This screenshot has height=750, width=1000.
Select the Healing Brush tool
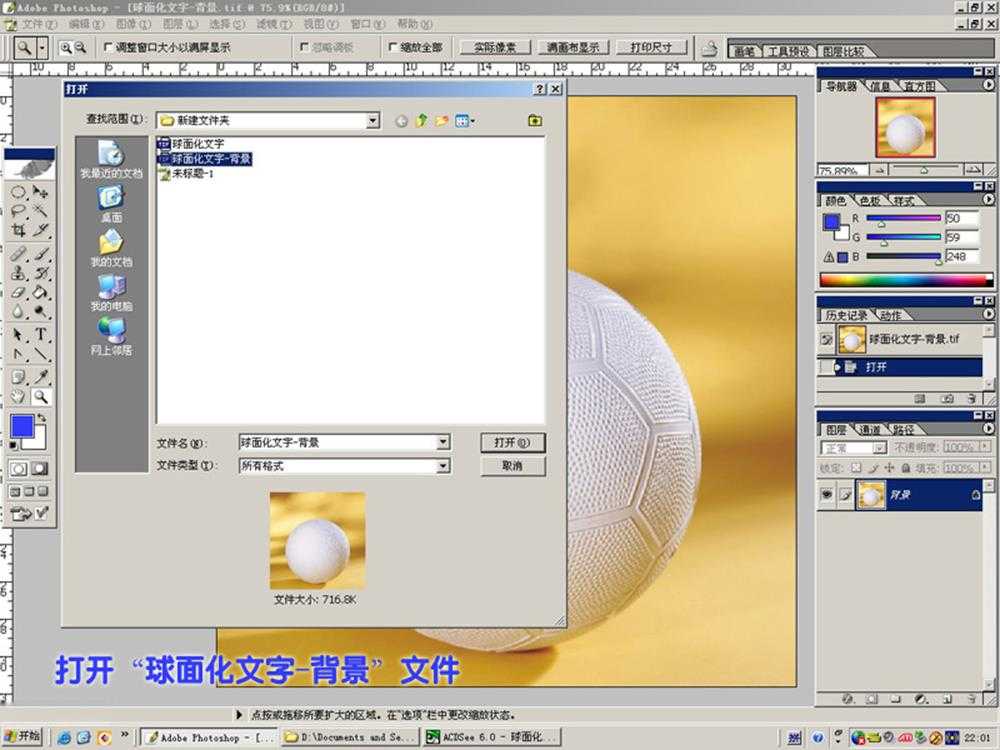(x=18, y=254)
